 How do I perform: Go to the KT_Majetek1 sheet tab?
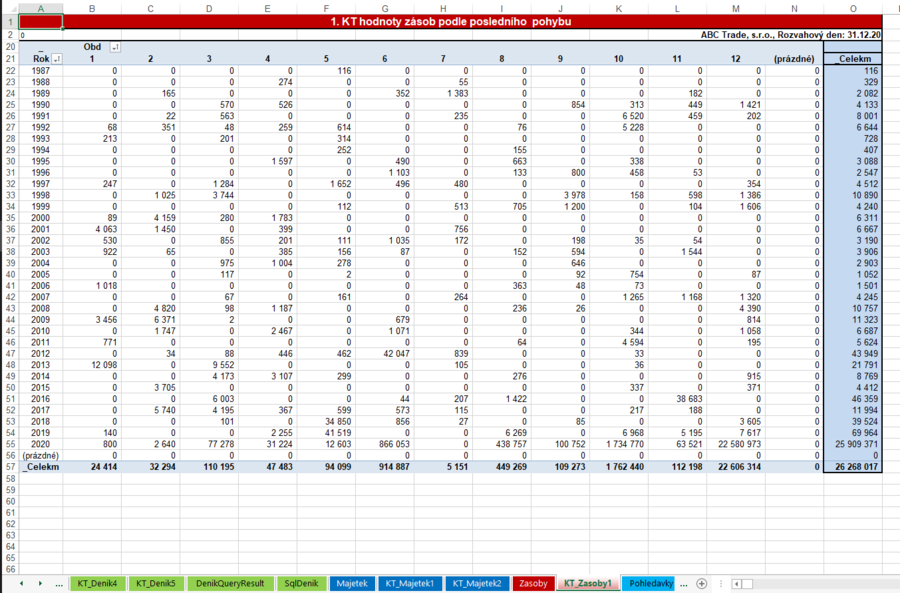407,583
